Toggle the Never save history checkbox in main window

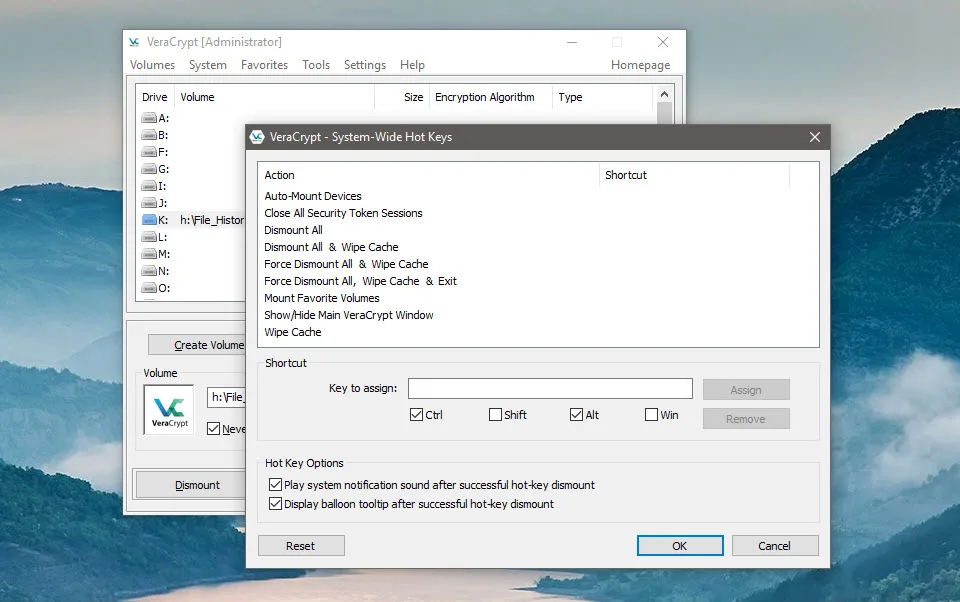pyautogui.click(x=213, y=429)
